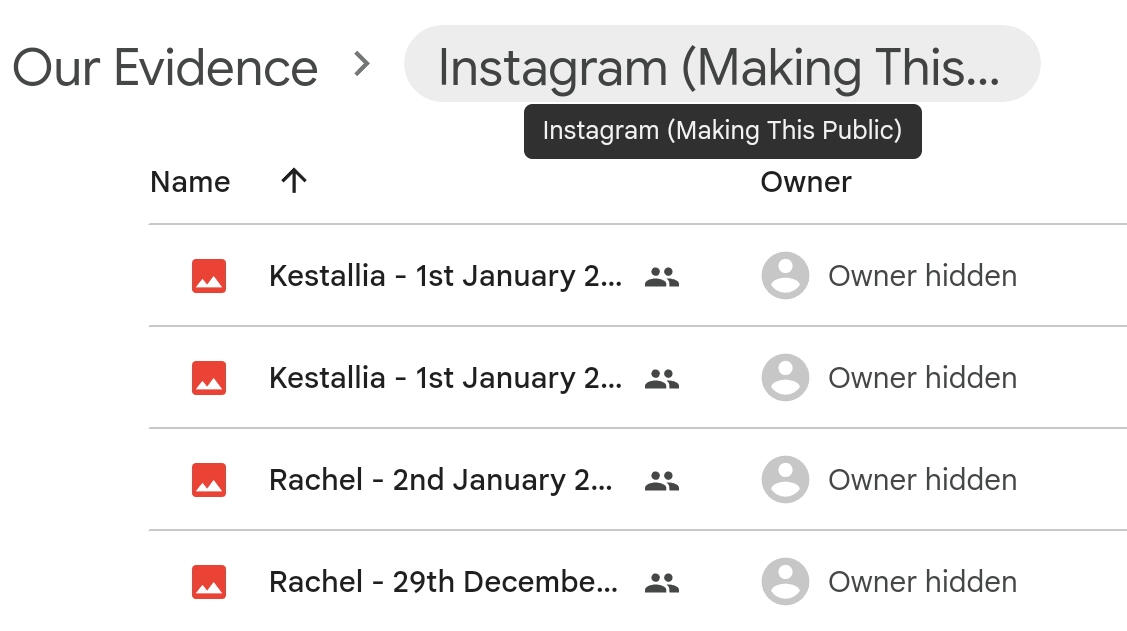Click shared icon on the second Kestallia file
This screenshot has height=631, width=1127.
pyautogui.click(x=662, y=379)
